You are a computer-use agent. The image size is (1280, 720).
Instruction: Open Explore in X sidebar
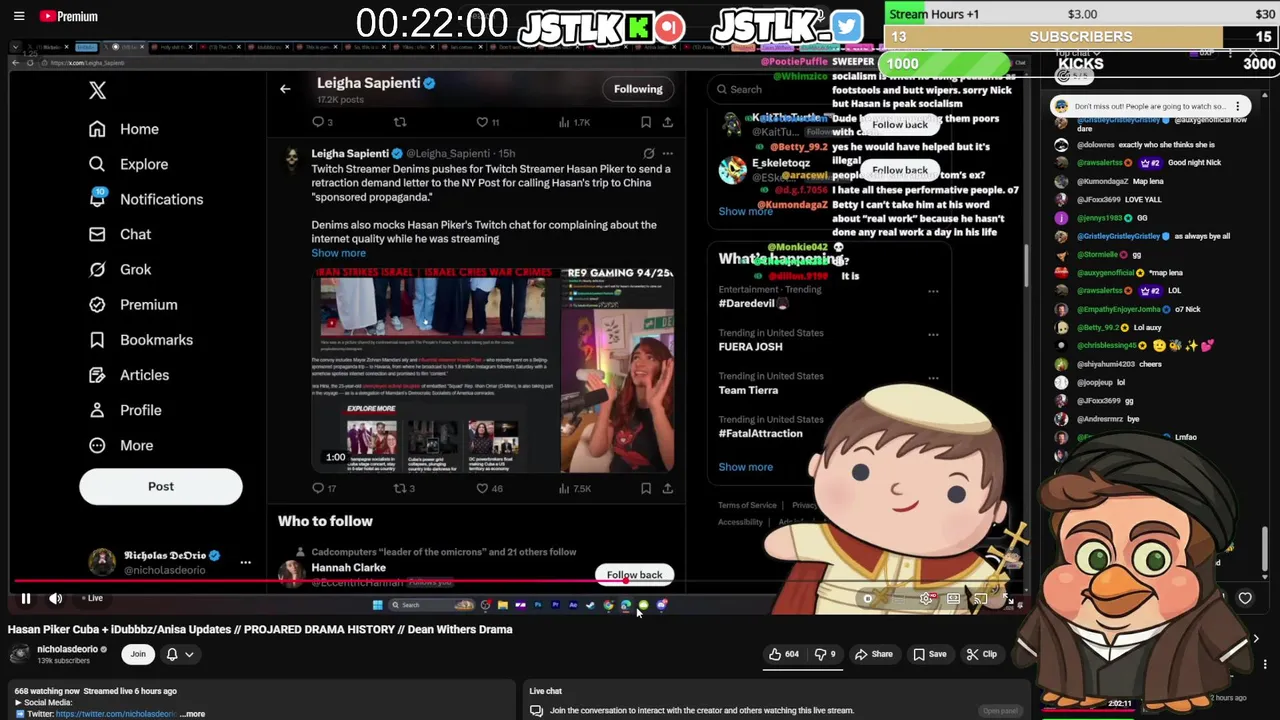128,164
